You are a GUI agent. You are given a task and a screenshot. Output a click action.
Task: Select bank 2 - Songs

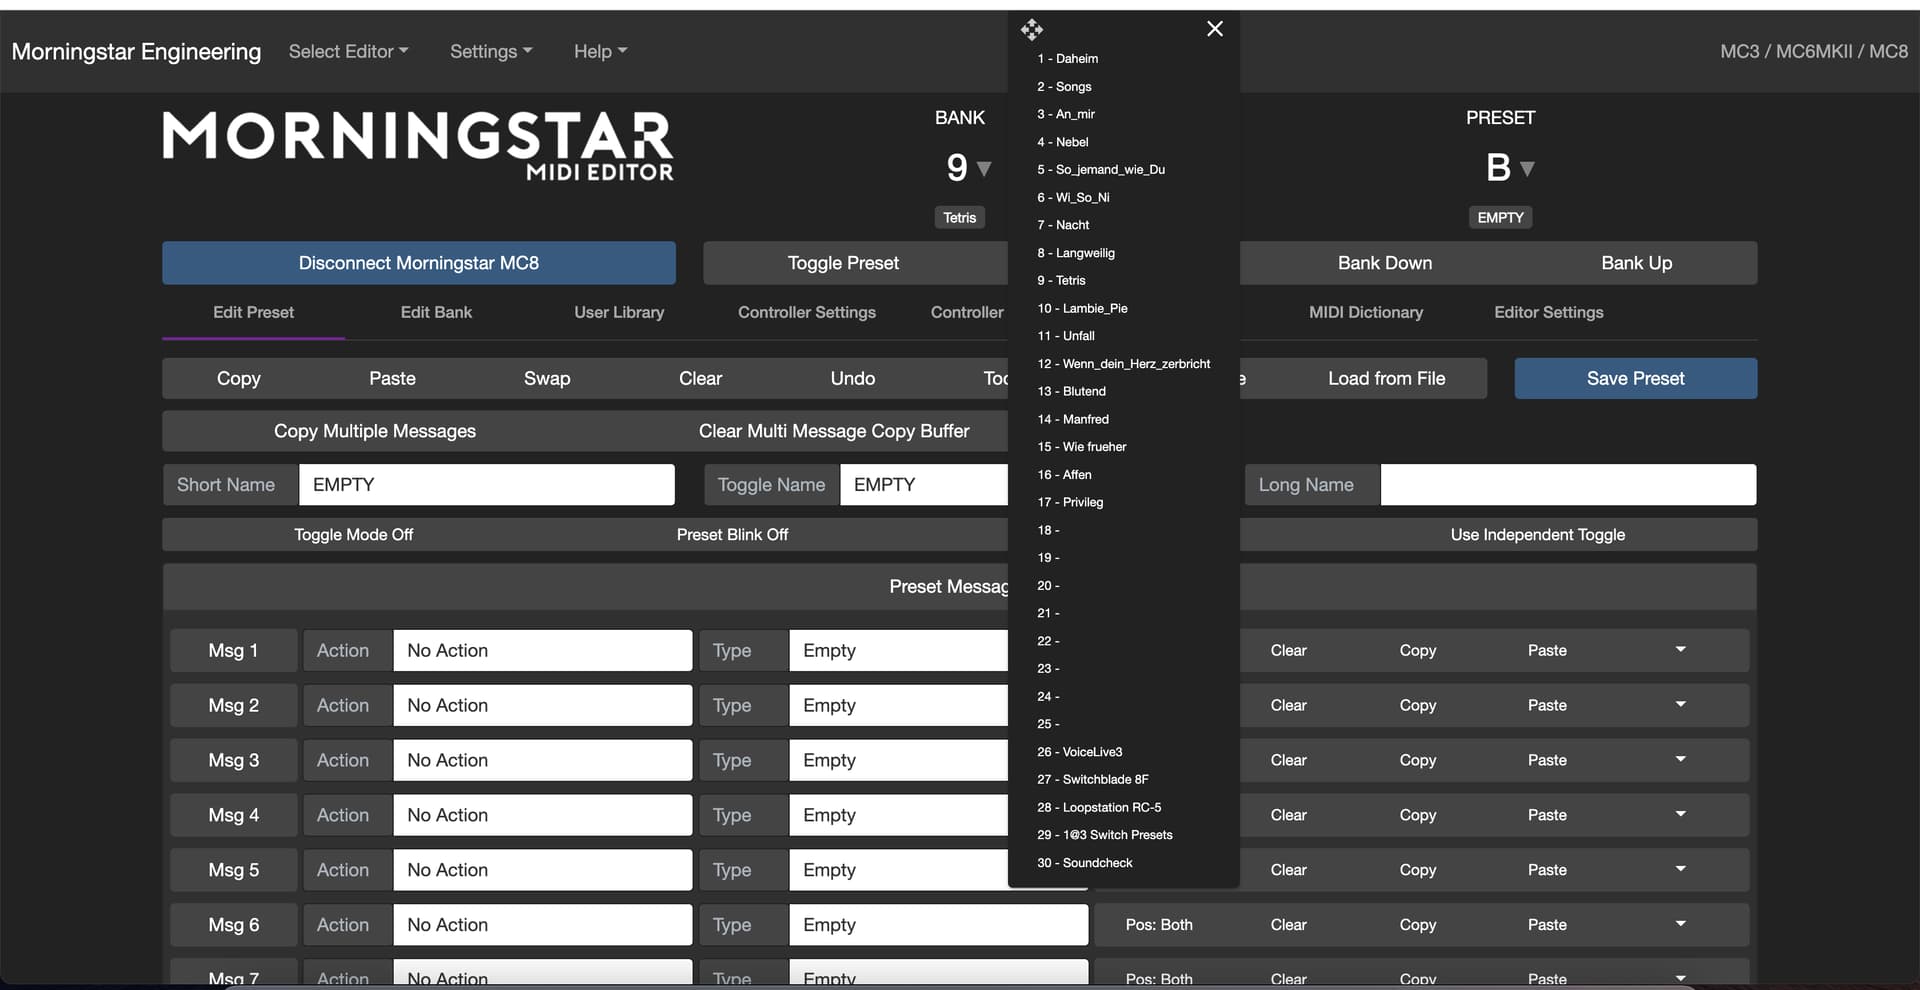1064,87
